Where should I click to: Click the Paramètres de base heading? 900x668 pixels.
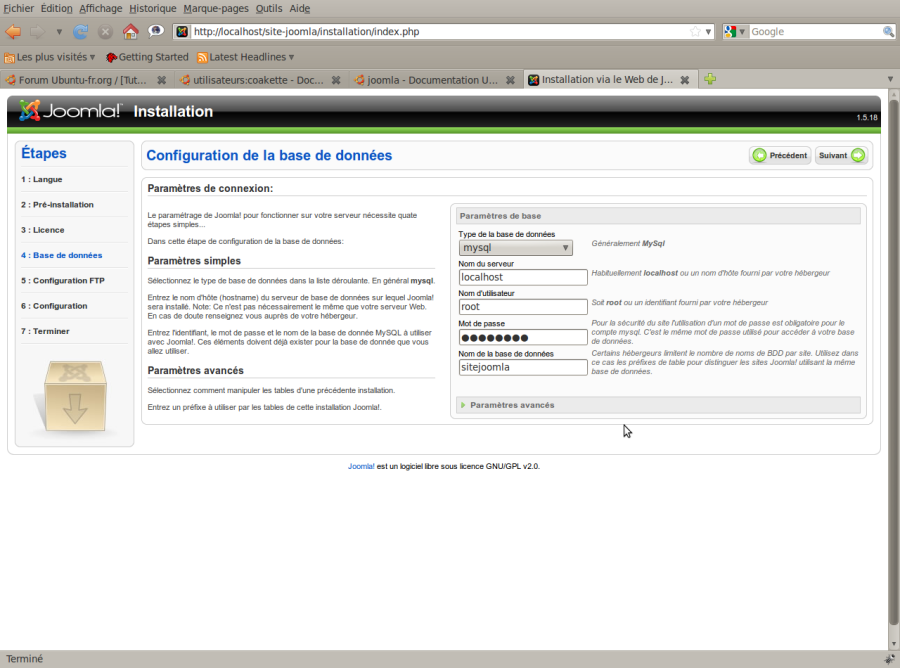pos(501,216)
